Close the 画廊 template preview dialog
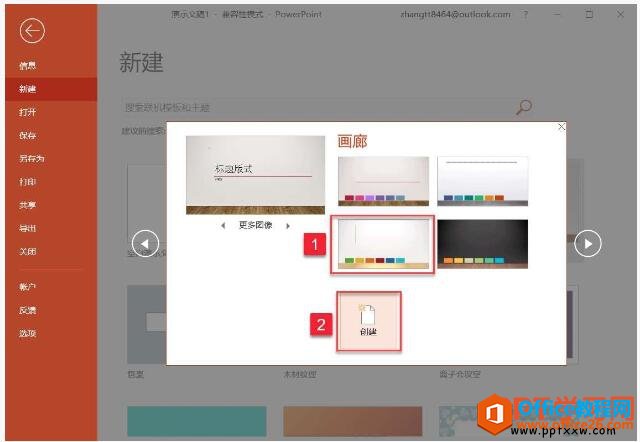 [x=561, y=127]
